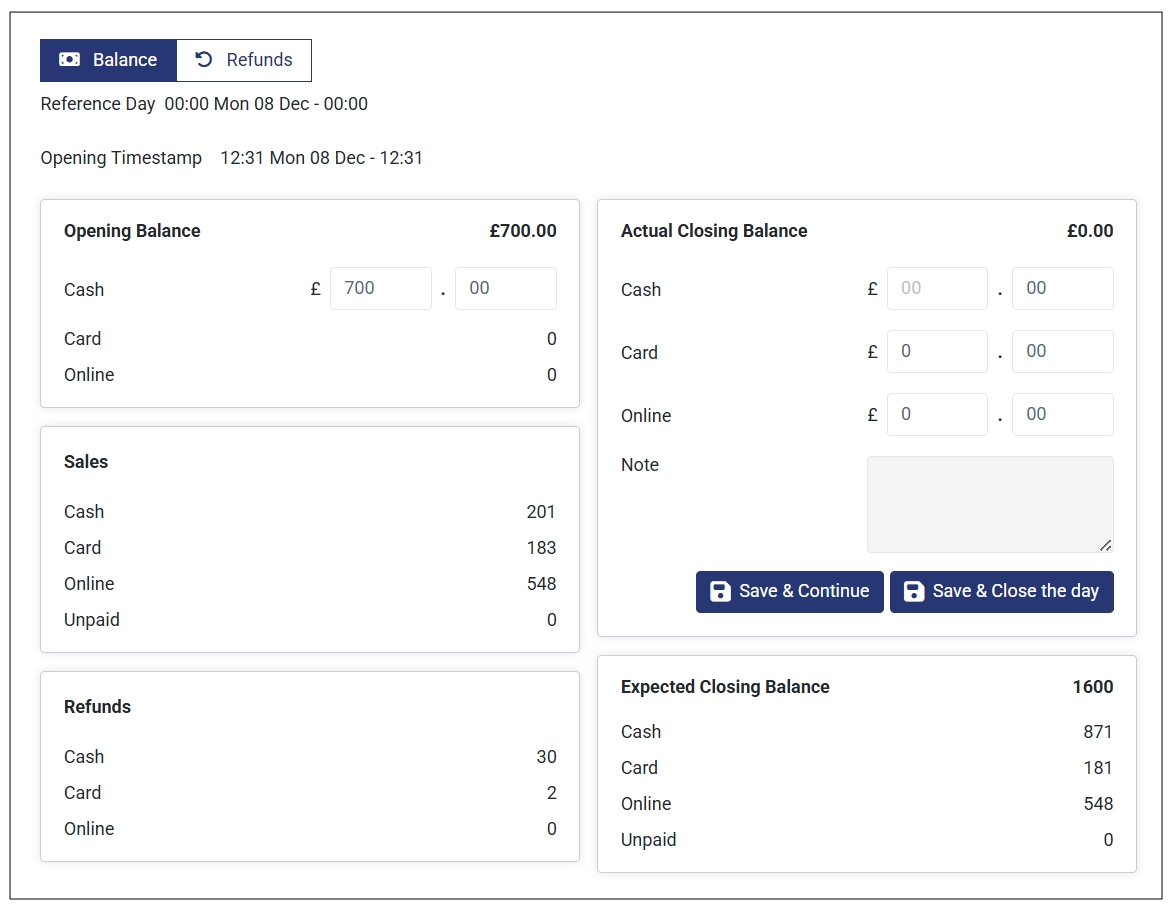This screenshot has height=910, width=1174.
Task: Select the Balance tab label
Action: pos(125,60)
